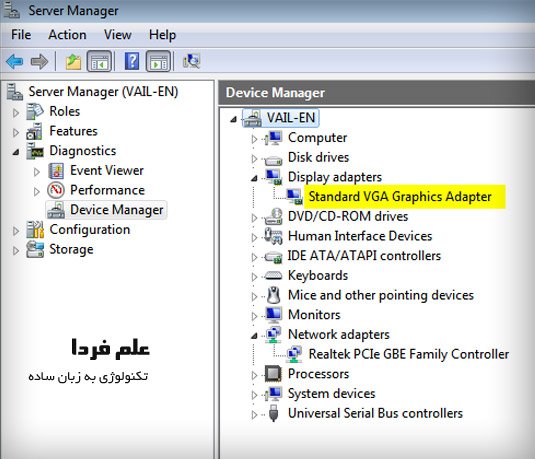Toggle the Show/Hide Console Tree button

coord(99,61)
